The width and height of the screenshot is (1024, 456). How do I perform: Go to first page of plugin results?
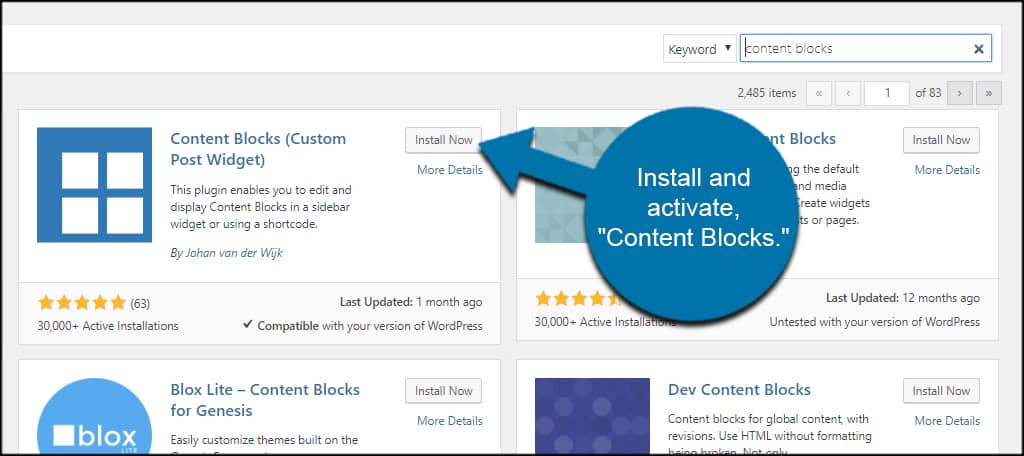point(819,93)
